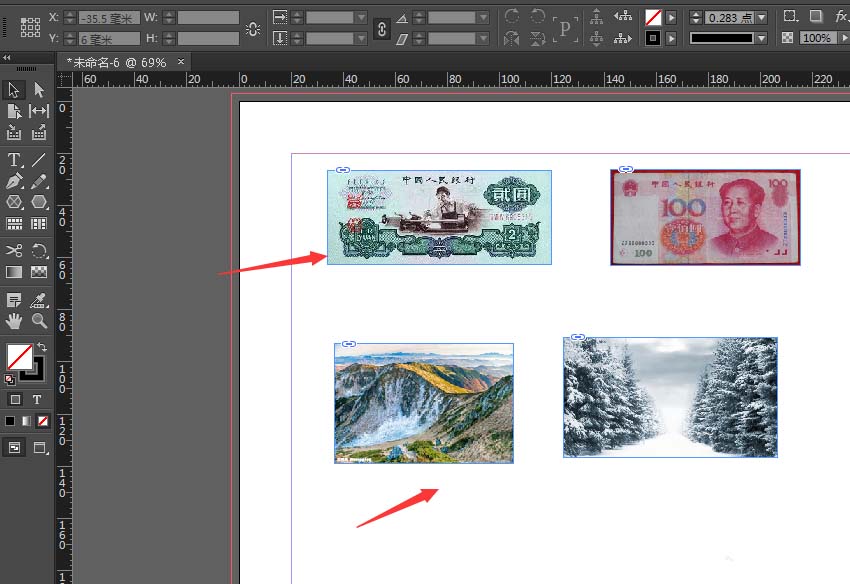Open the scale X percentage dropdown
This screenshot has width=850, height=584.
(x=362, y=18)
